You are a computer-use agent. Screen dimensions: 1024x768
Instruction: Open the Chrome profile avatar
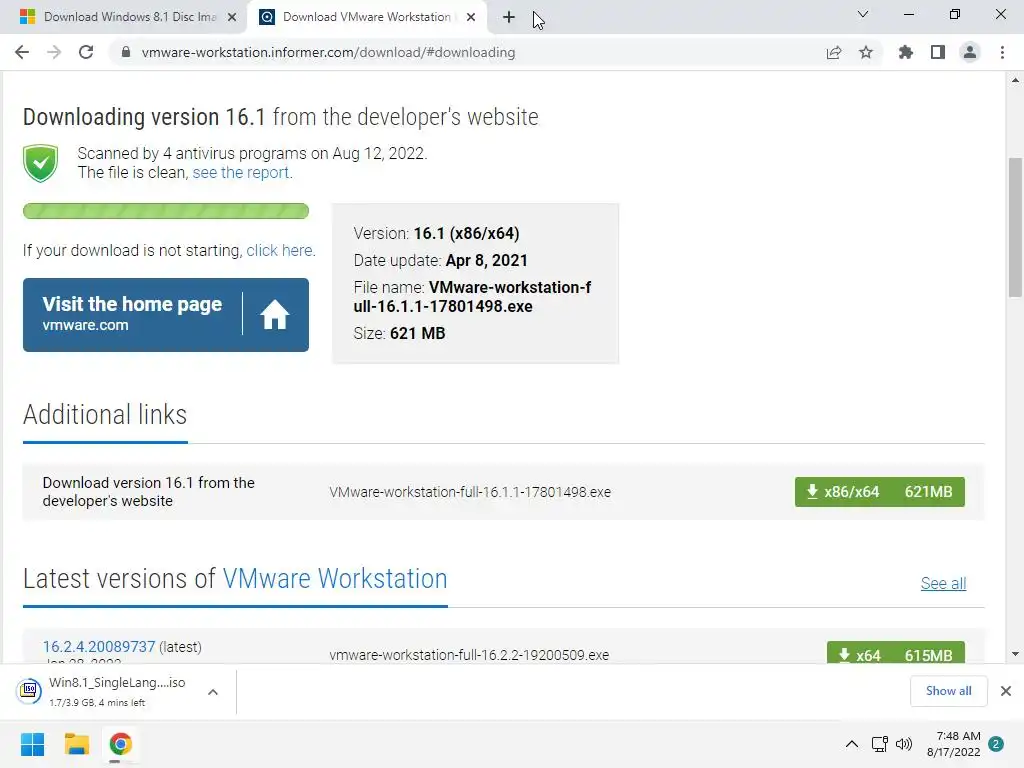(x=970, y=52)
